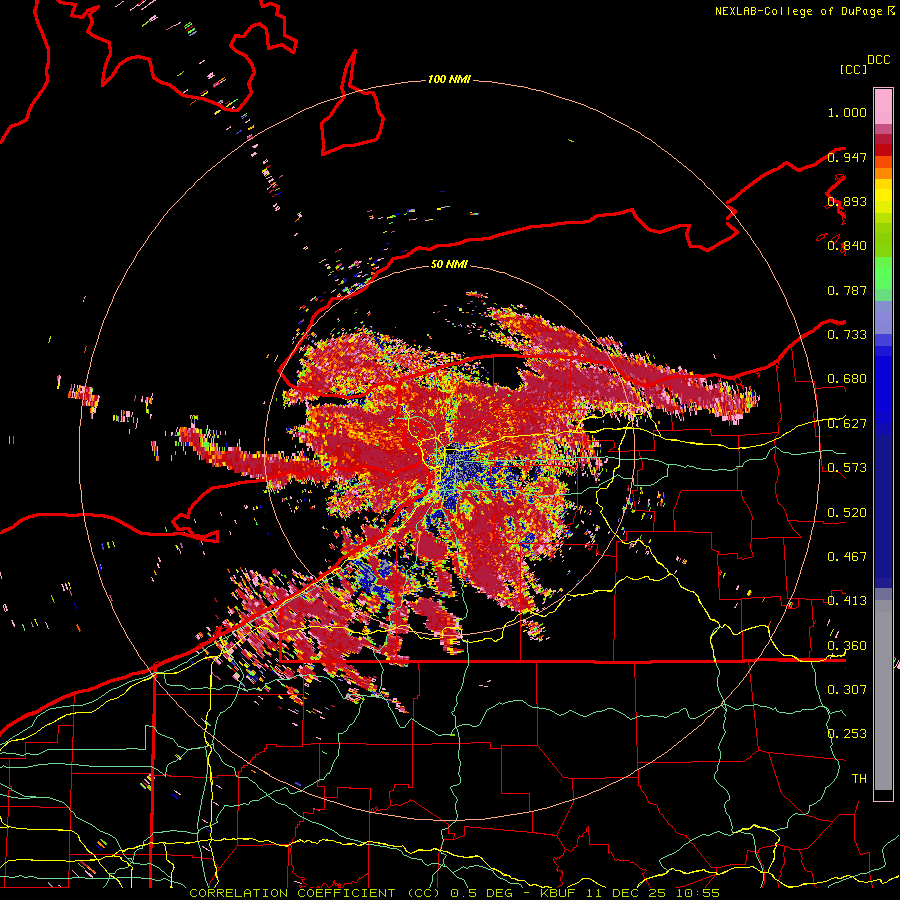Select the 0.840 scale value
The width and height of the screenshot is (900, 900).
point(847,246)
